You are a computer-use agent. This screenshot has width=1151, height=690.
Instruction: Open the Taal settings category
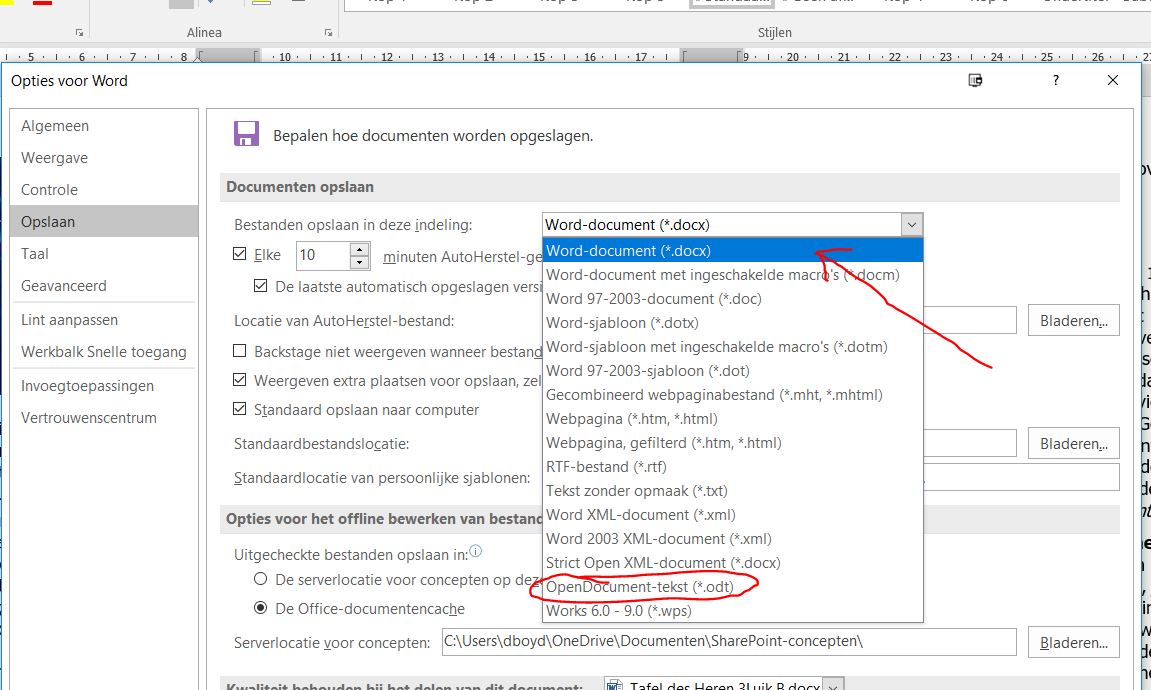(x=104, y=253)
